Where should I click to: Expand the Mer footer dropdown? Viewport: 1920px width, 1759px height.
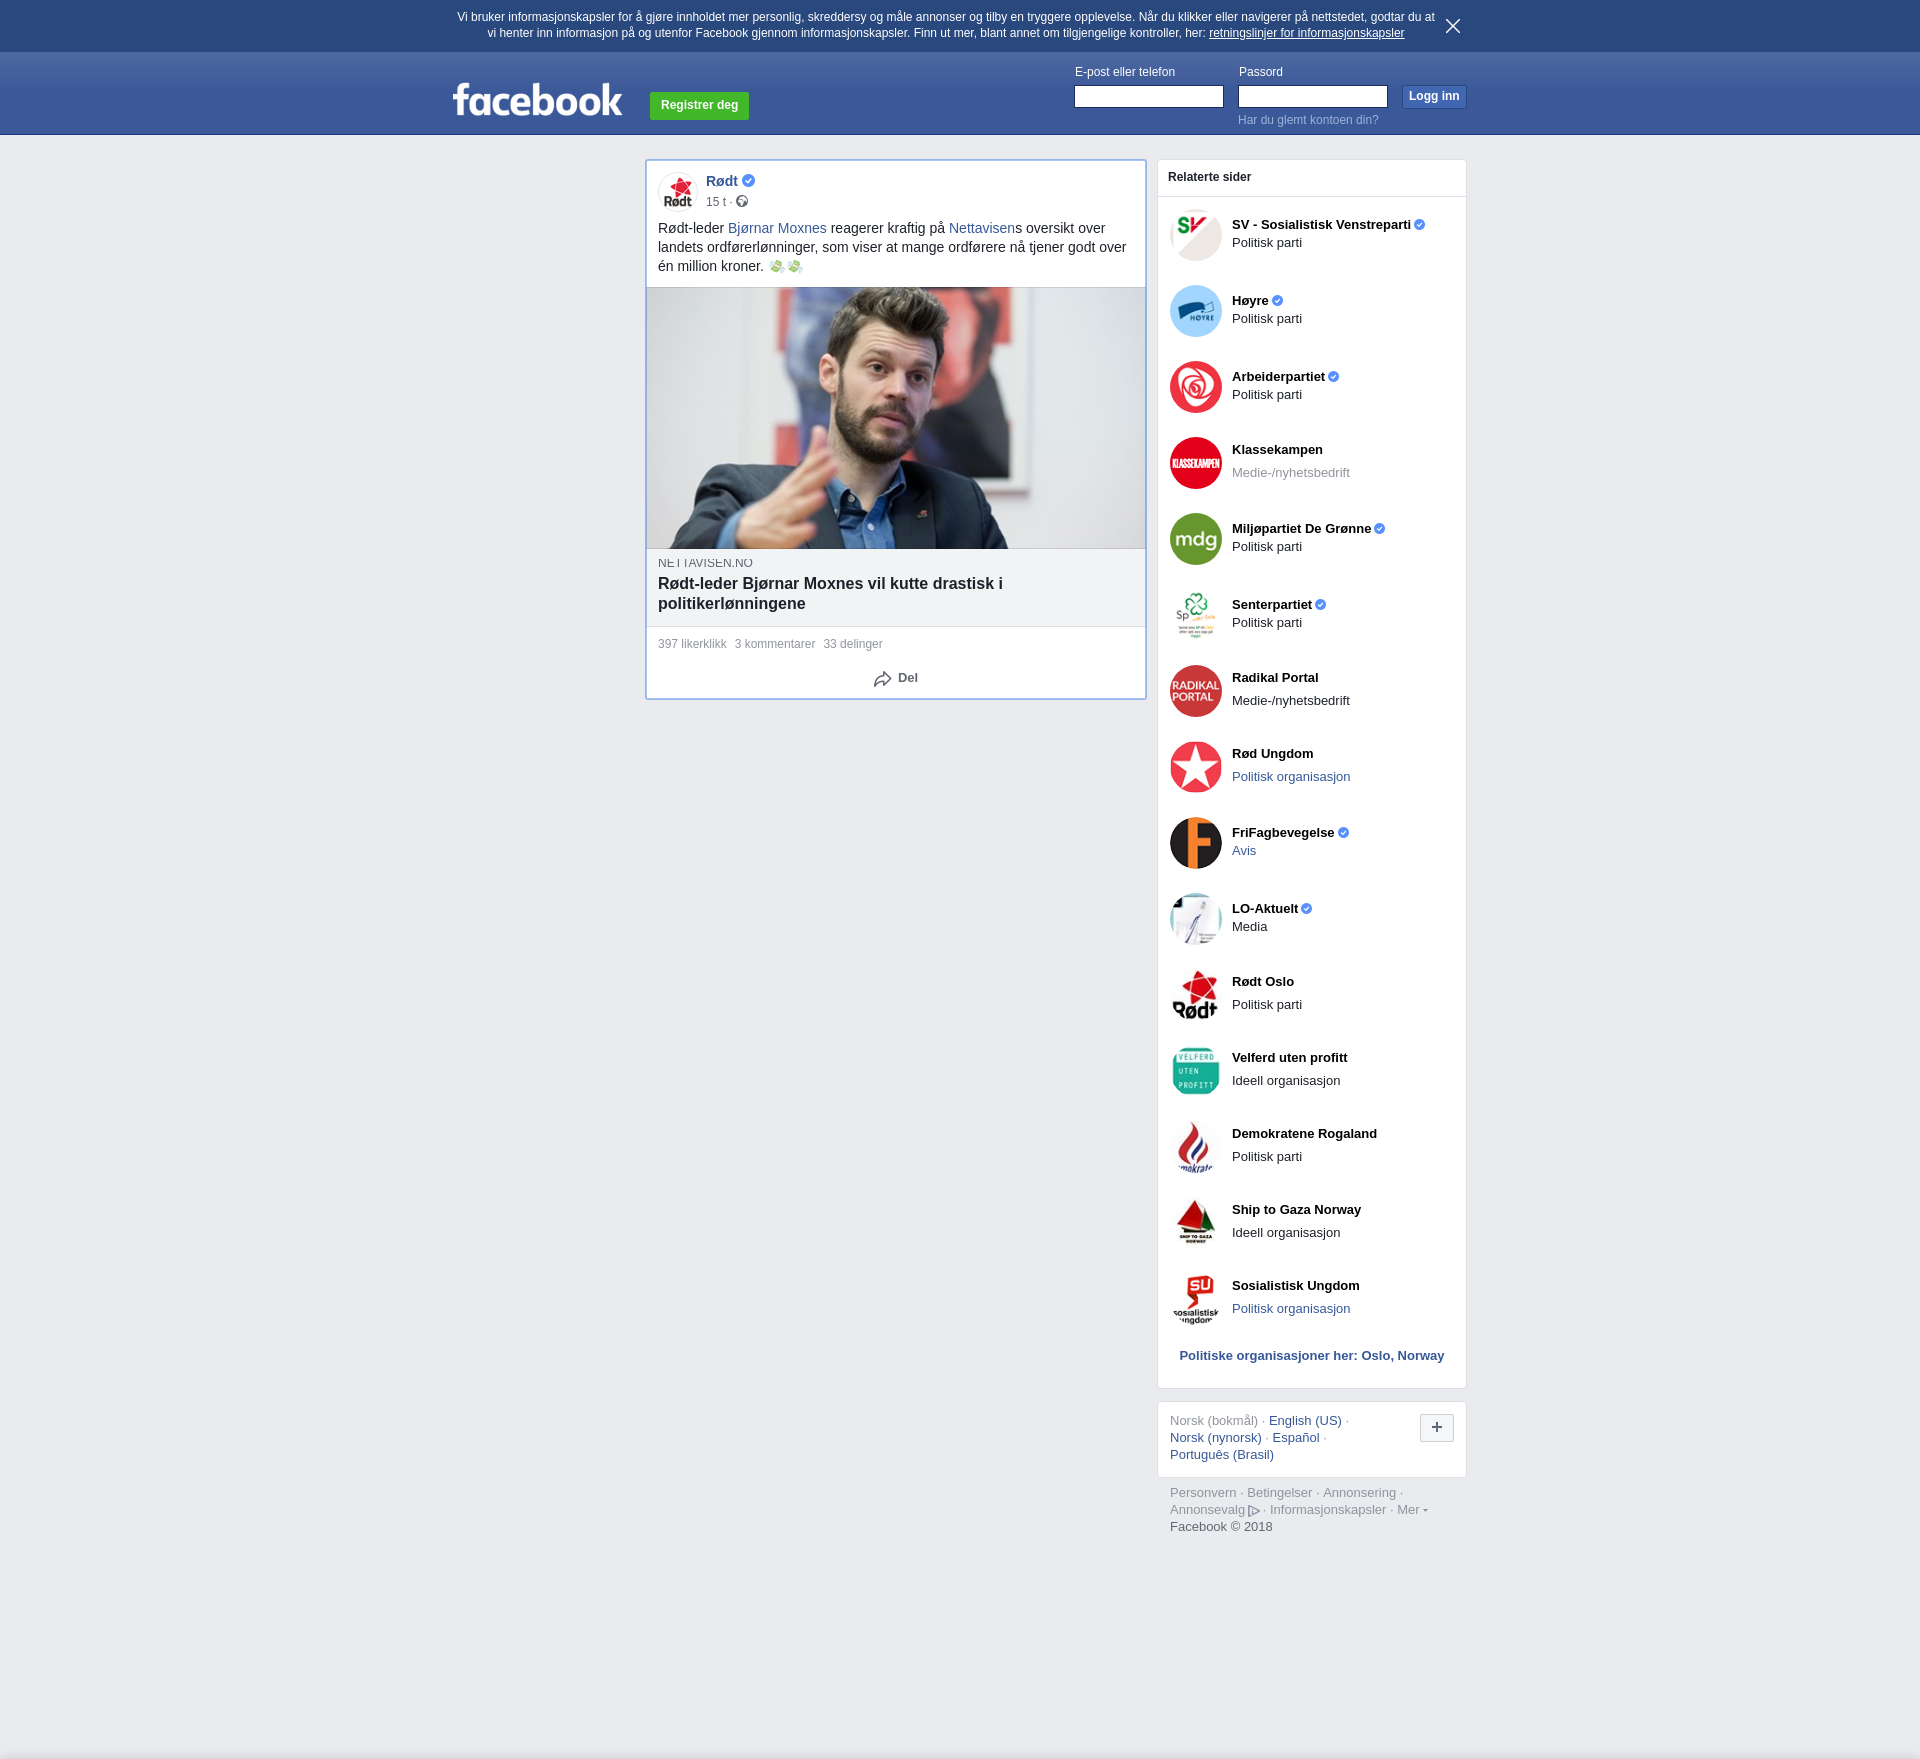tap(1412, 1510)
